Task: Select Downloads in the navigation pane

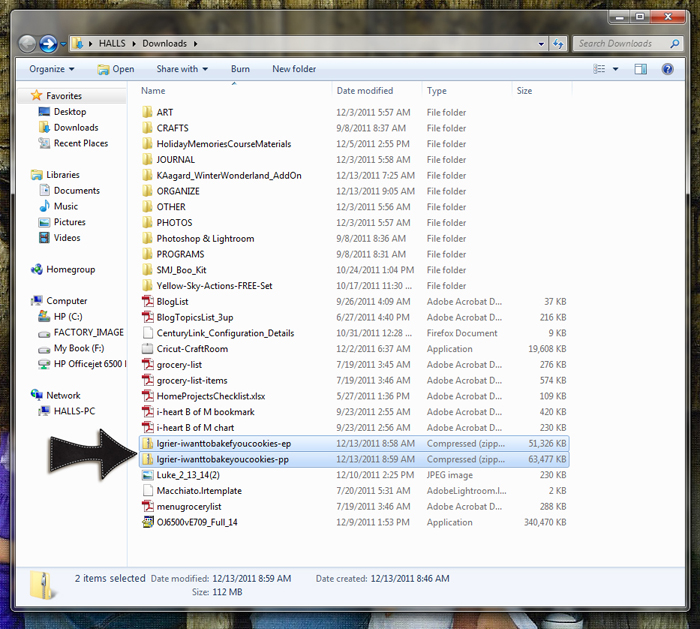Action: point(76,127)
